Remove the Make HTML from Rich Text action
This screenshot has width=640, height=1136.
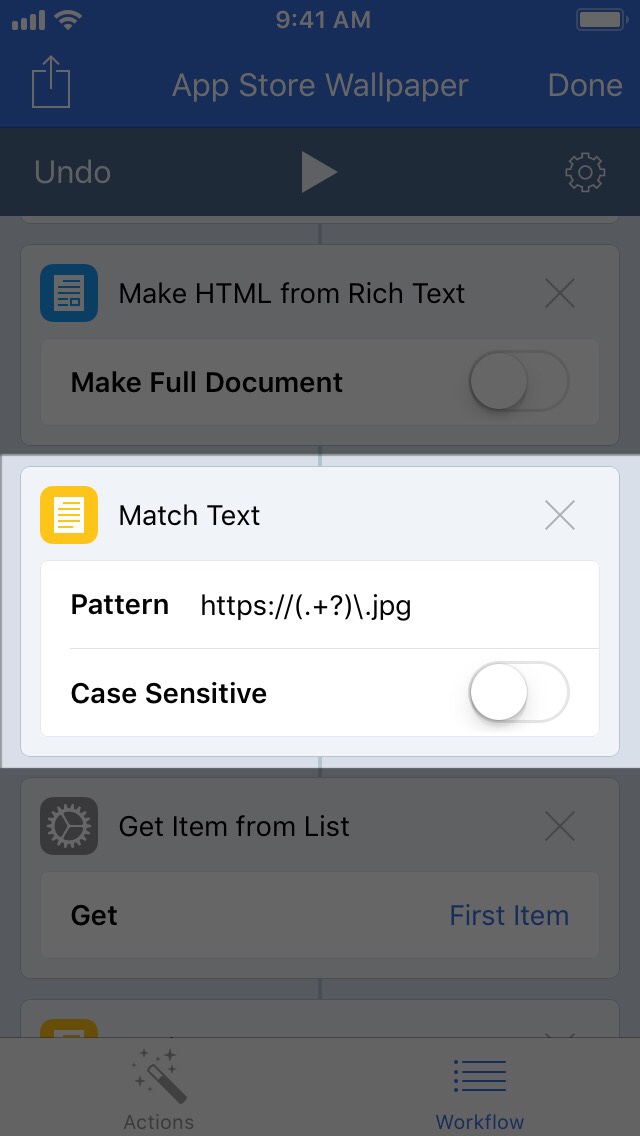tap(560, 293)
